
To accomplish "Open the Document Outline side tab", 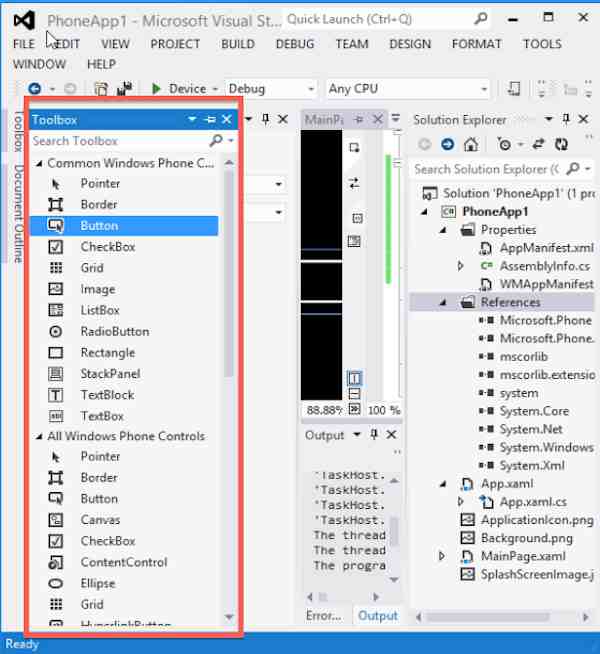I will pyautogui.click(x=18, y=214).
